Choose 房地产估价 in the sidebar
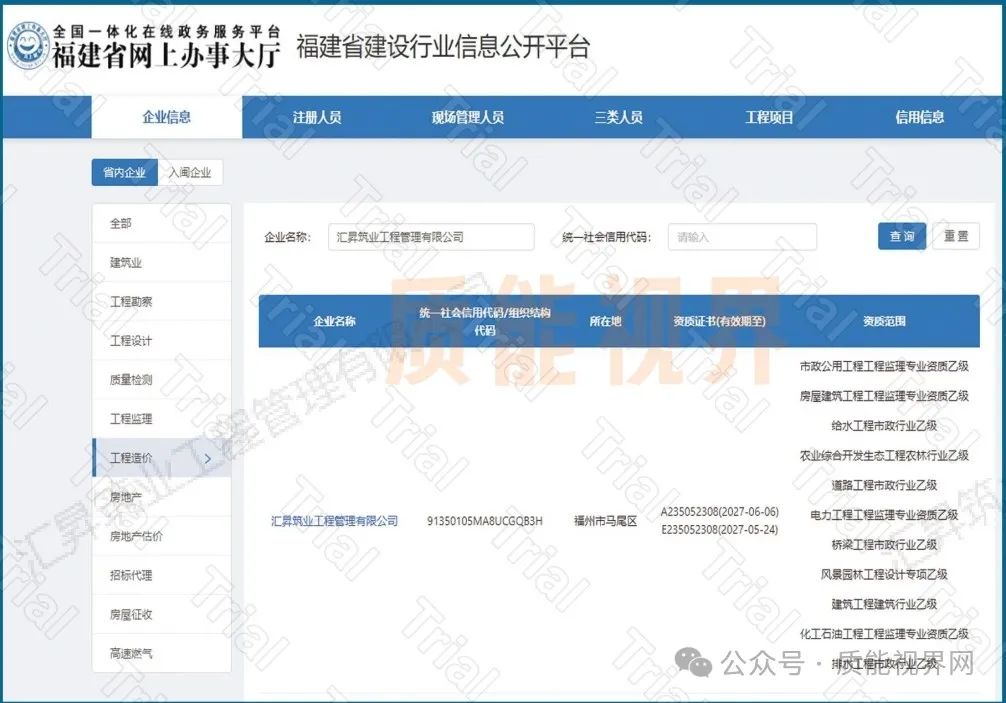The image size is (1006, 703). click(x=162, y=536)
